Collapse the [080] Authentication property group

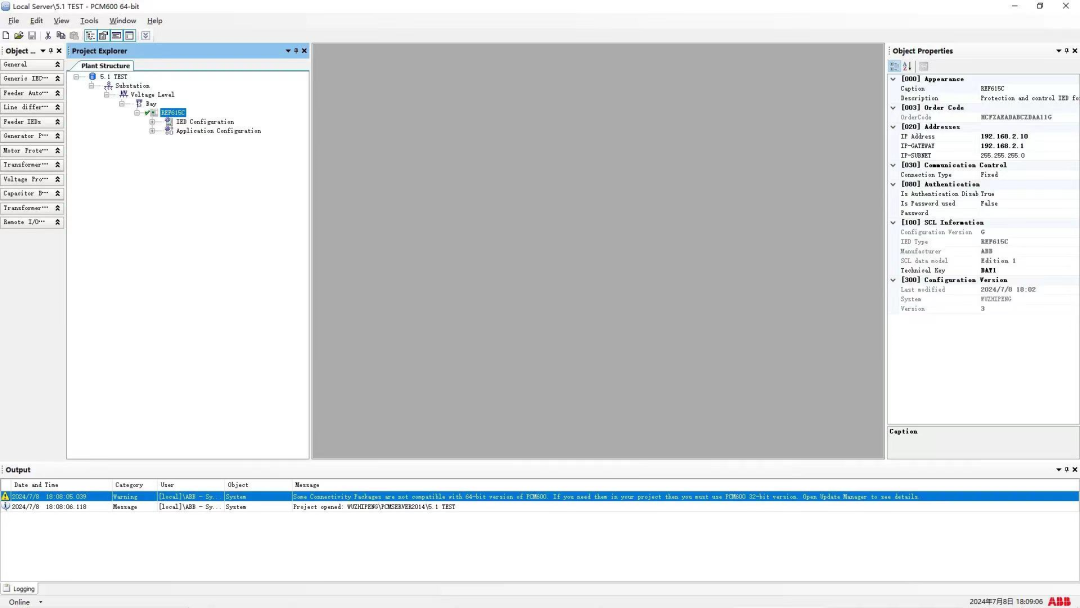click(x=893, y=185)
